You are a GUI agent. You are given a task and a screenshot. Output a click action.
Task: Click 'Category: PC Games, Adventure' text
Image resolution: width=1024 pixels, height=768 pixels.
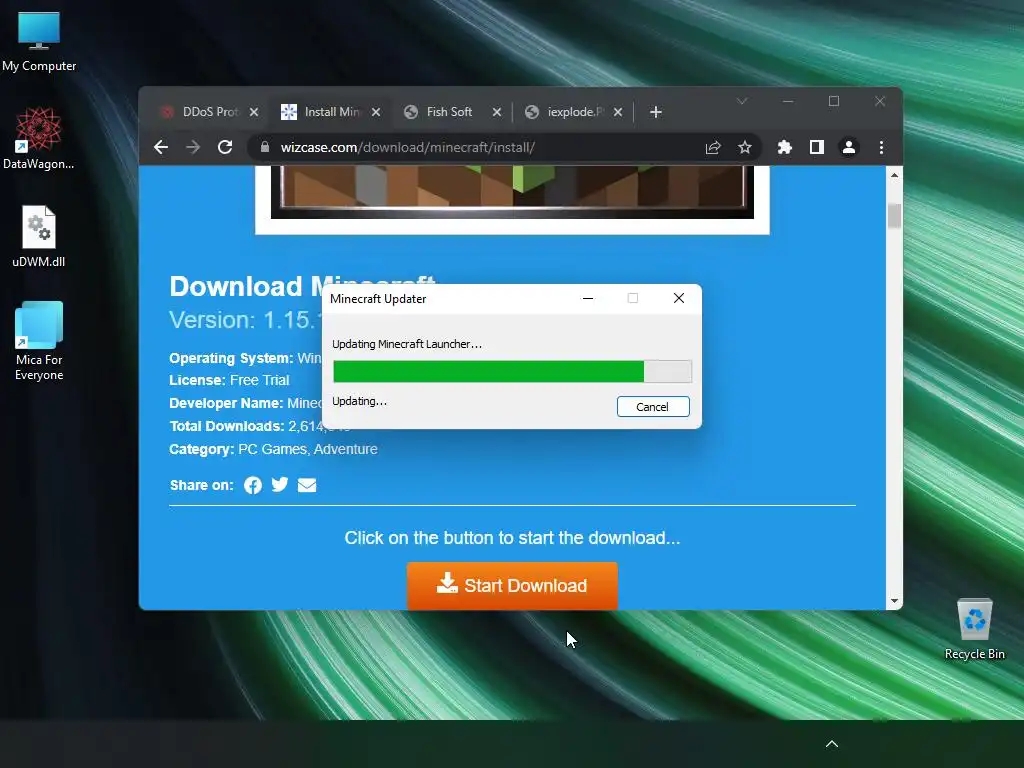click(273, 449)
